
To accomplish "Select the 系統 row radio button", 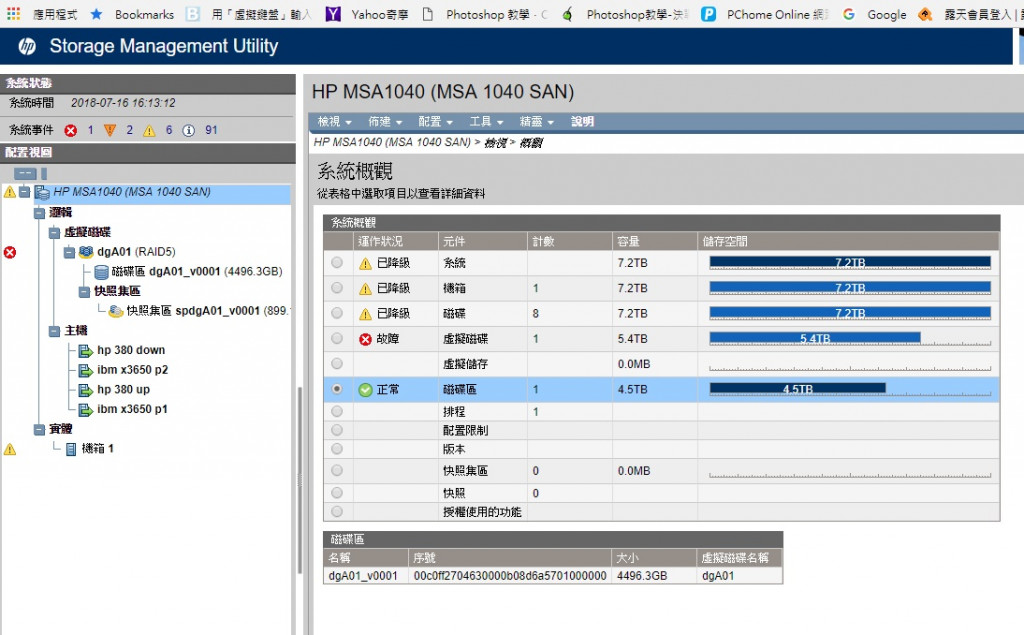I will point(337,263).
